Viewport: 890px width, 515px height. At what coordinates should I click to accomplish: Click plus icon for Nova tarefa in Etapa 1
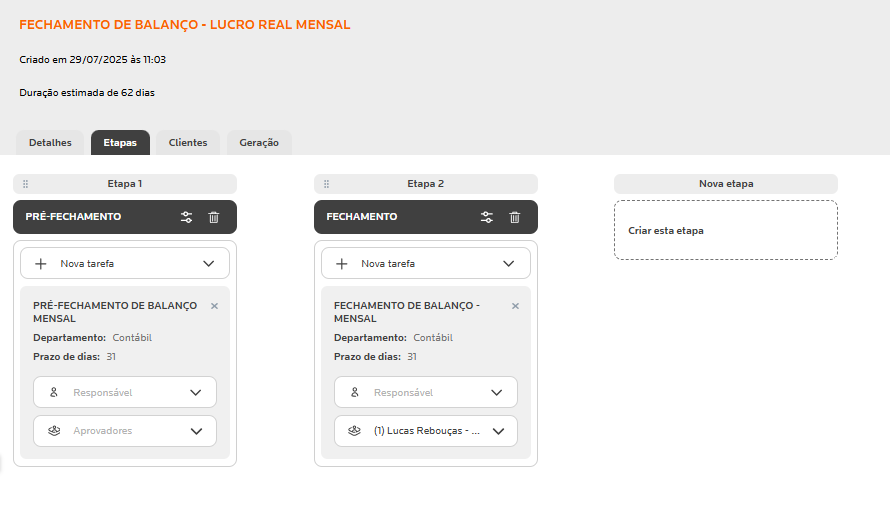(x=41, y=264)
